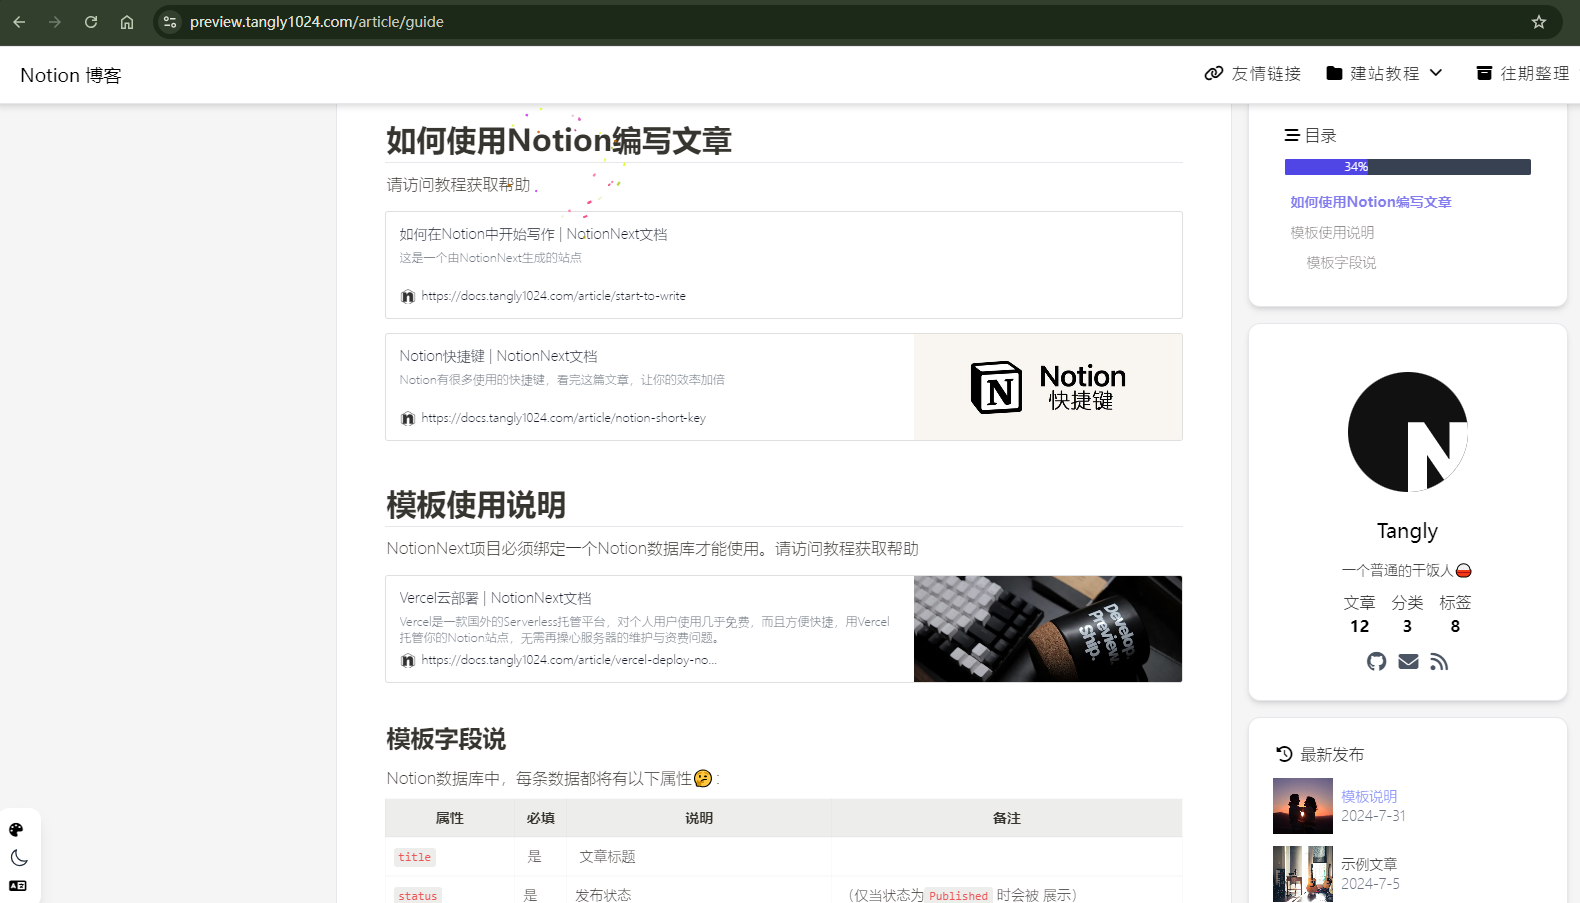Click the start-to-write URL text
The image size is (1580, 903).
pyautogui.click(x=553, y=296)
